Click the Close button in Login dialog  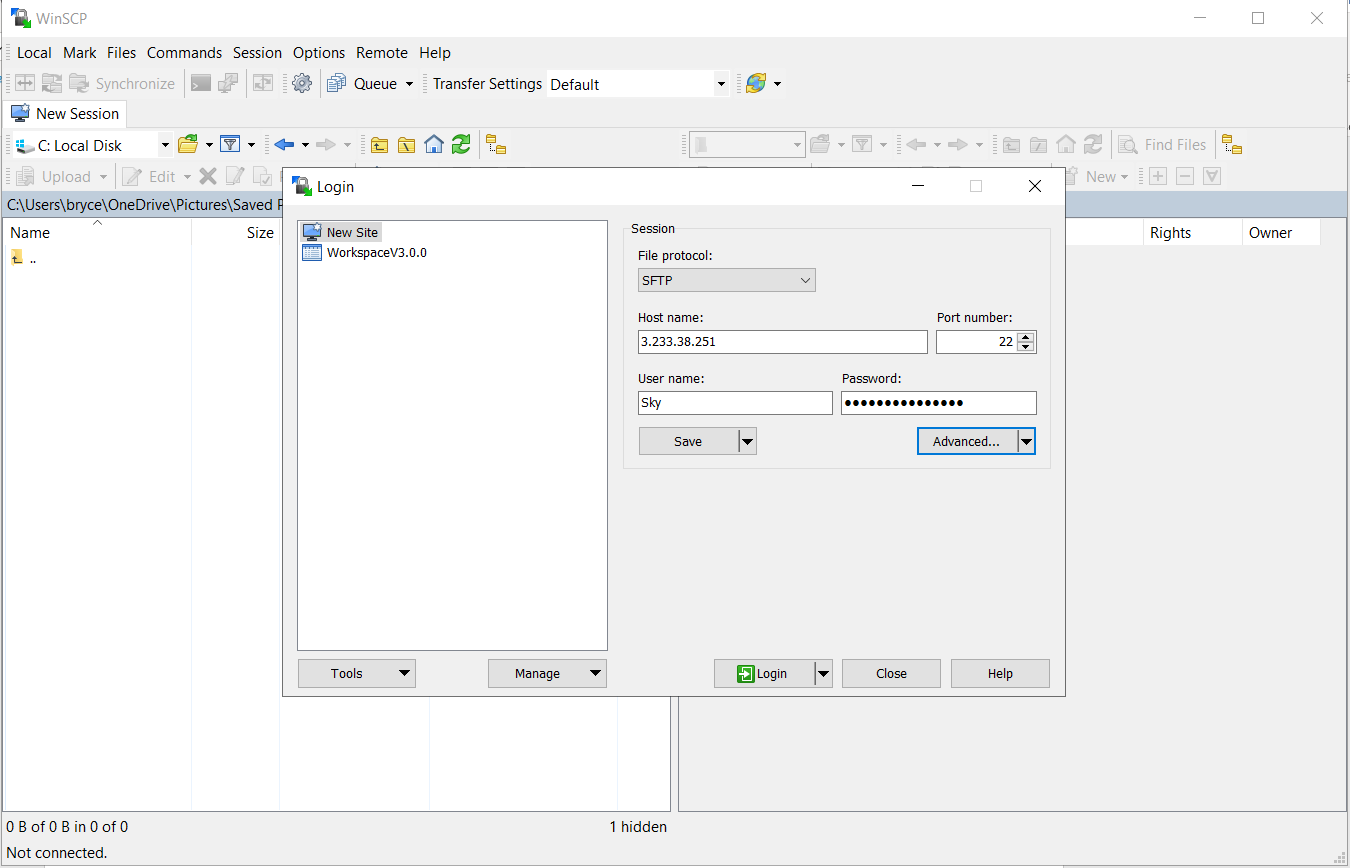point(891,674)
